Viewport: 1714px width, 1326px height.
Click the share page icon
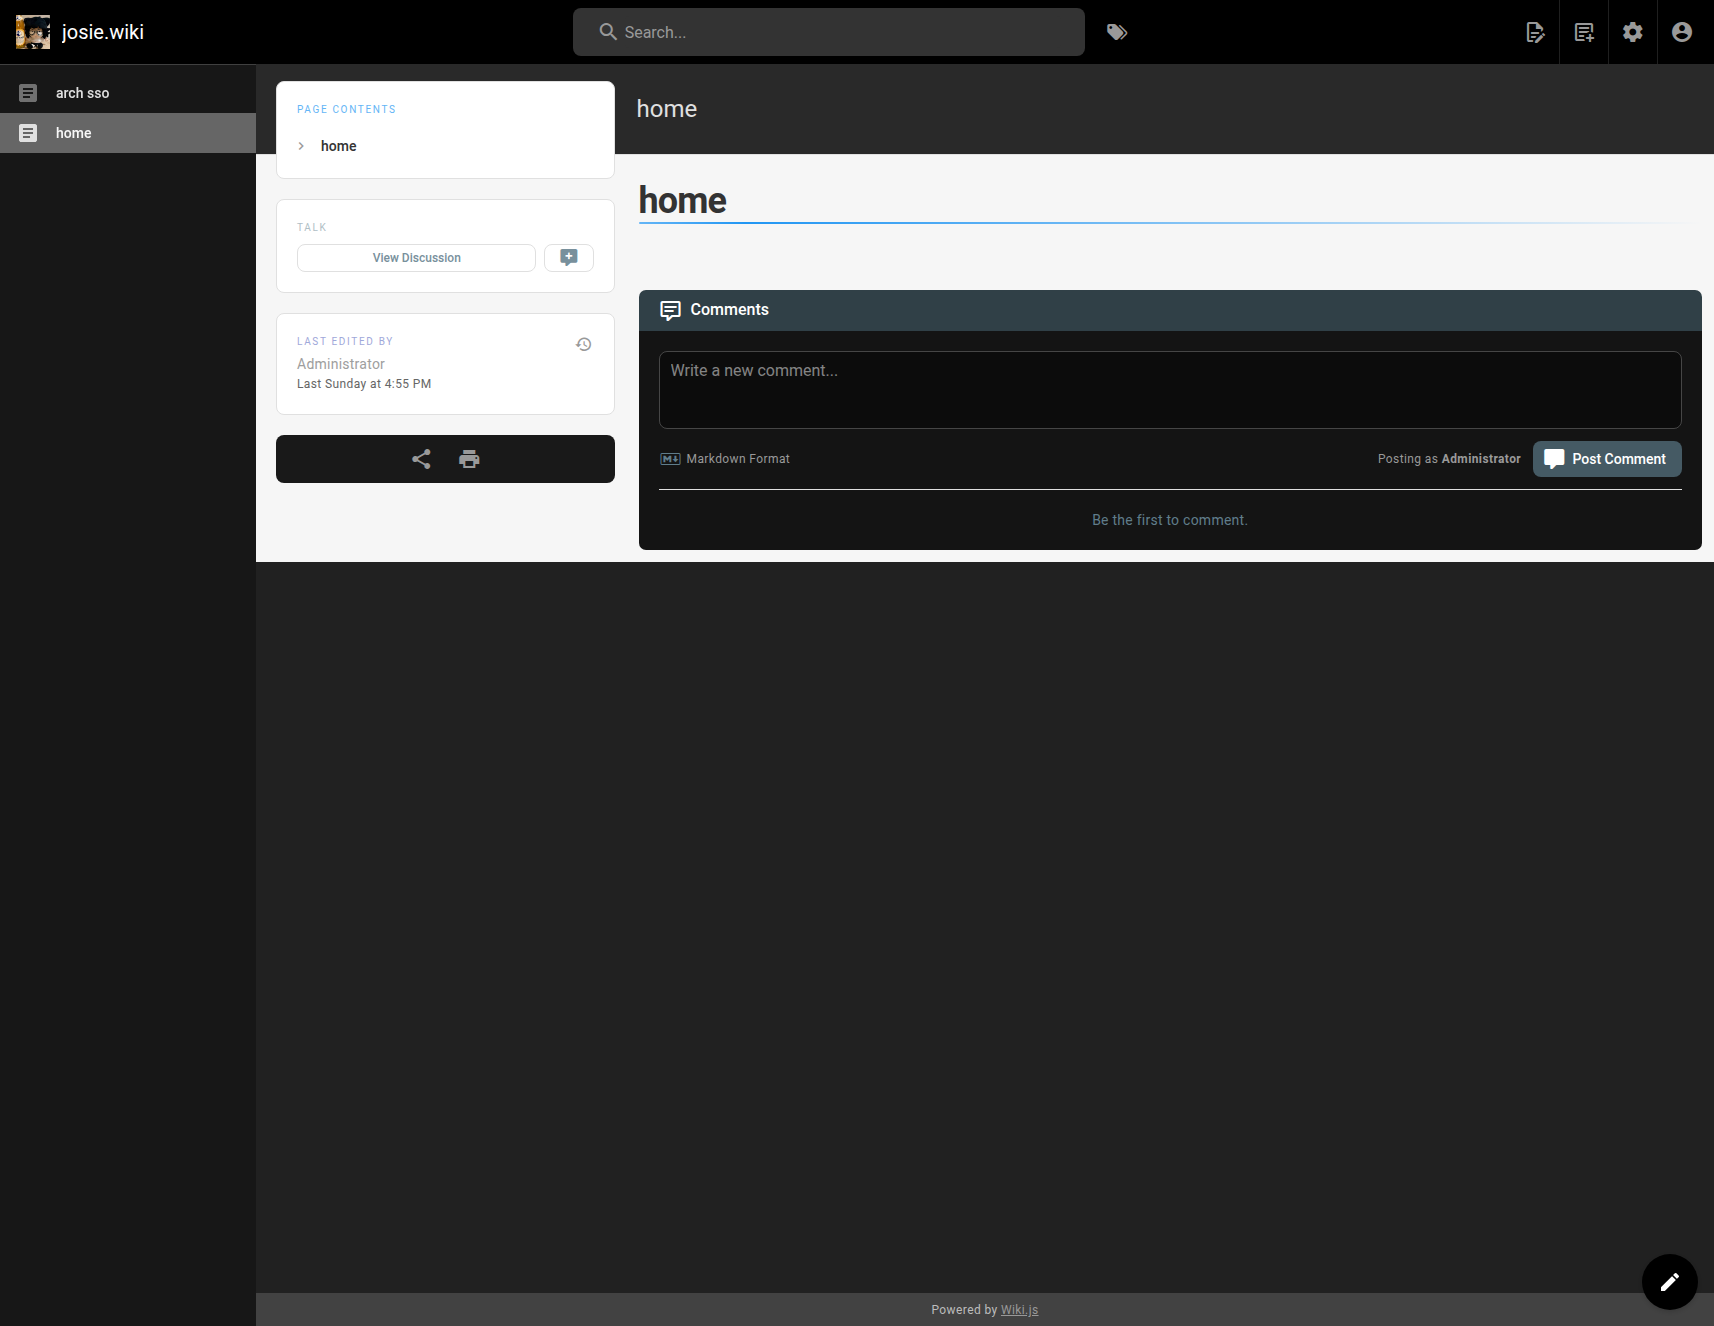point(421,459)
